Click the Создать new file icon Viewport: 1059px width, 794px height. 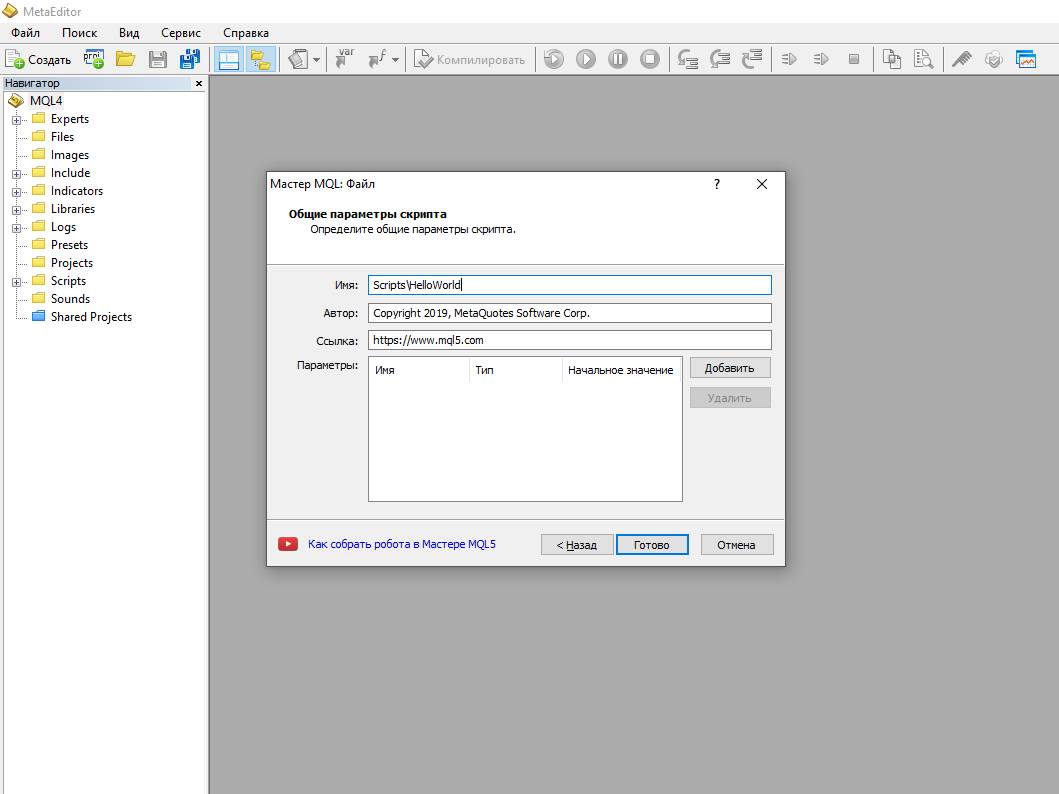tap(38, 59)
